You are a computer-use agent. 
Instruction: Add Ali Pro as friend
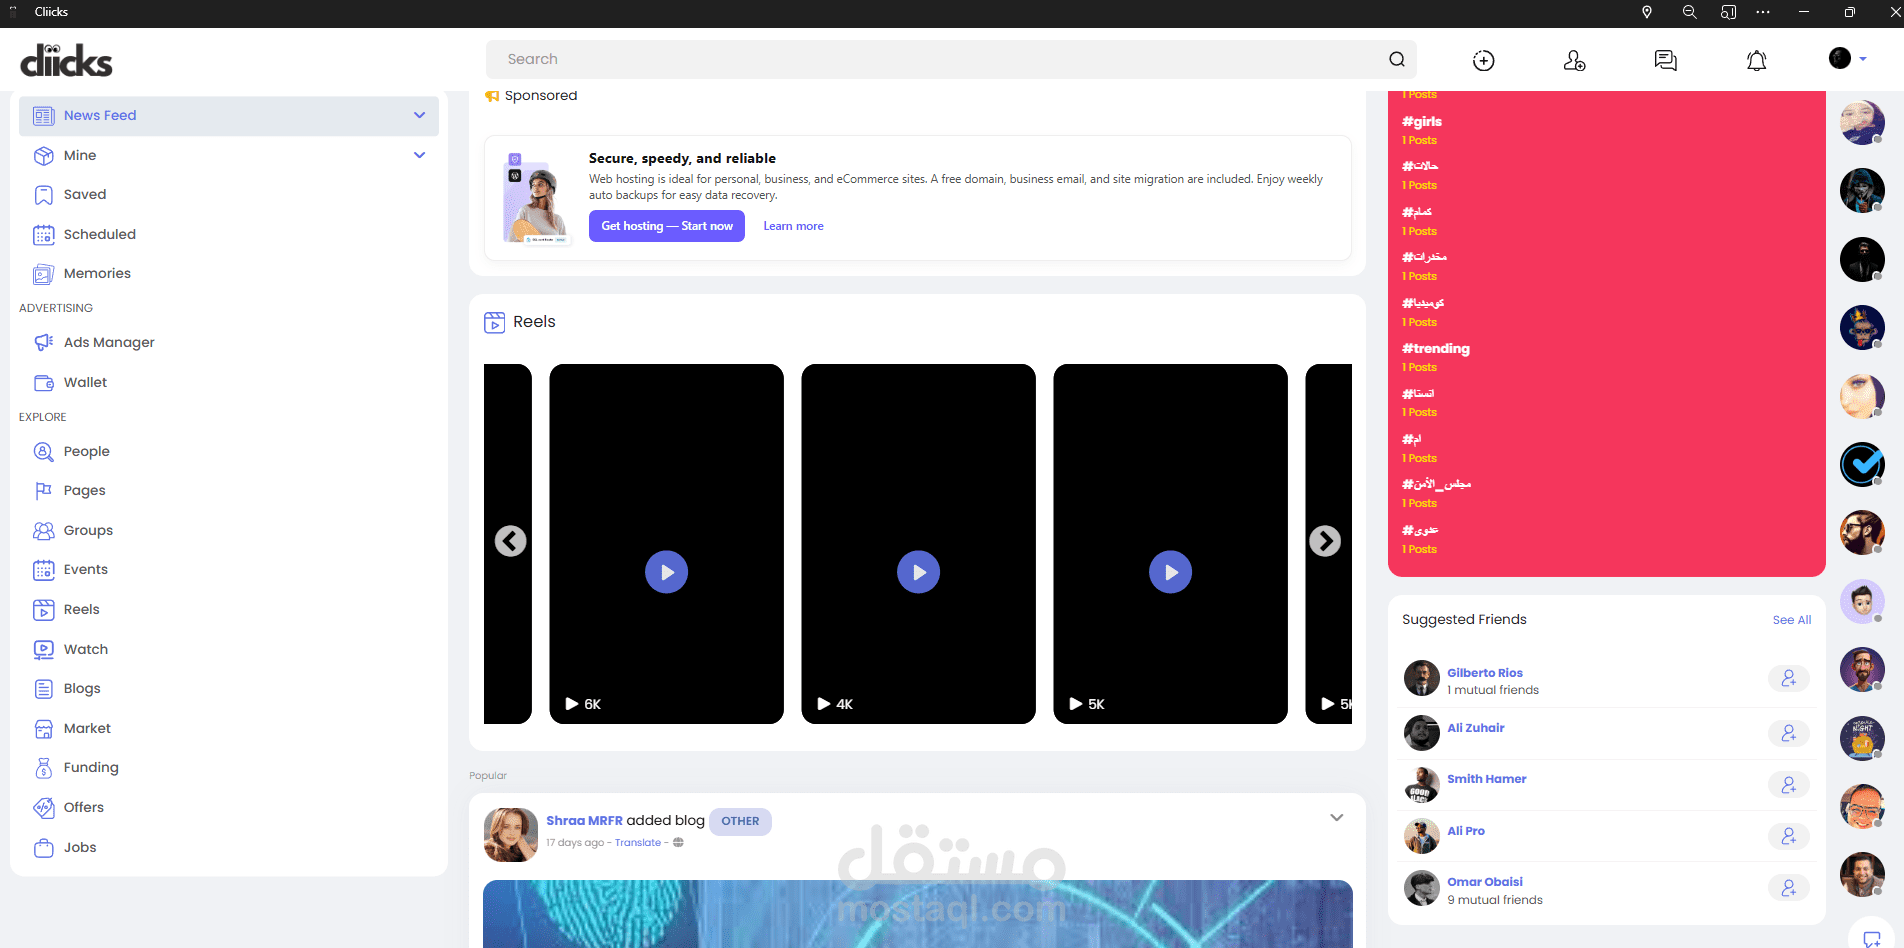click(1789, 836)
